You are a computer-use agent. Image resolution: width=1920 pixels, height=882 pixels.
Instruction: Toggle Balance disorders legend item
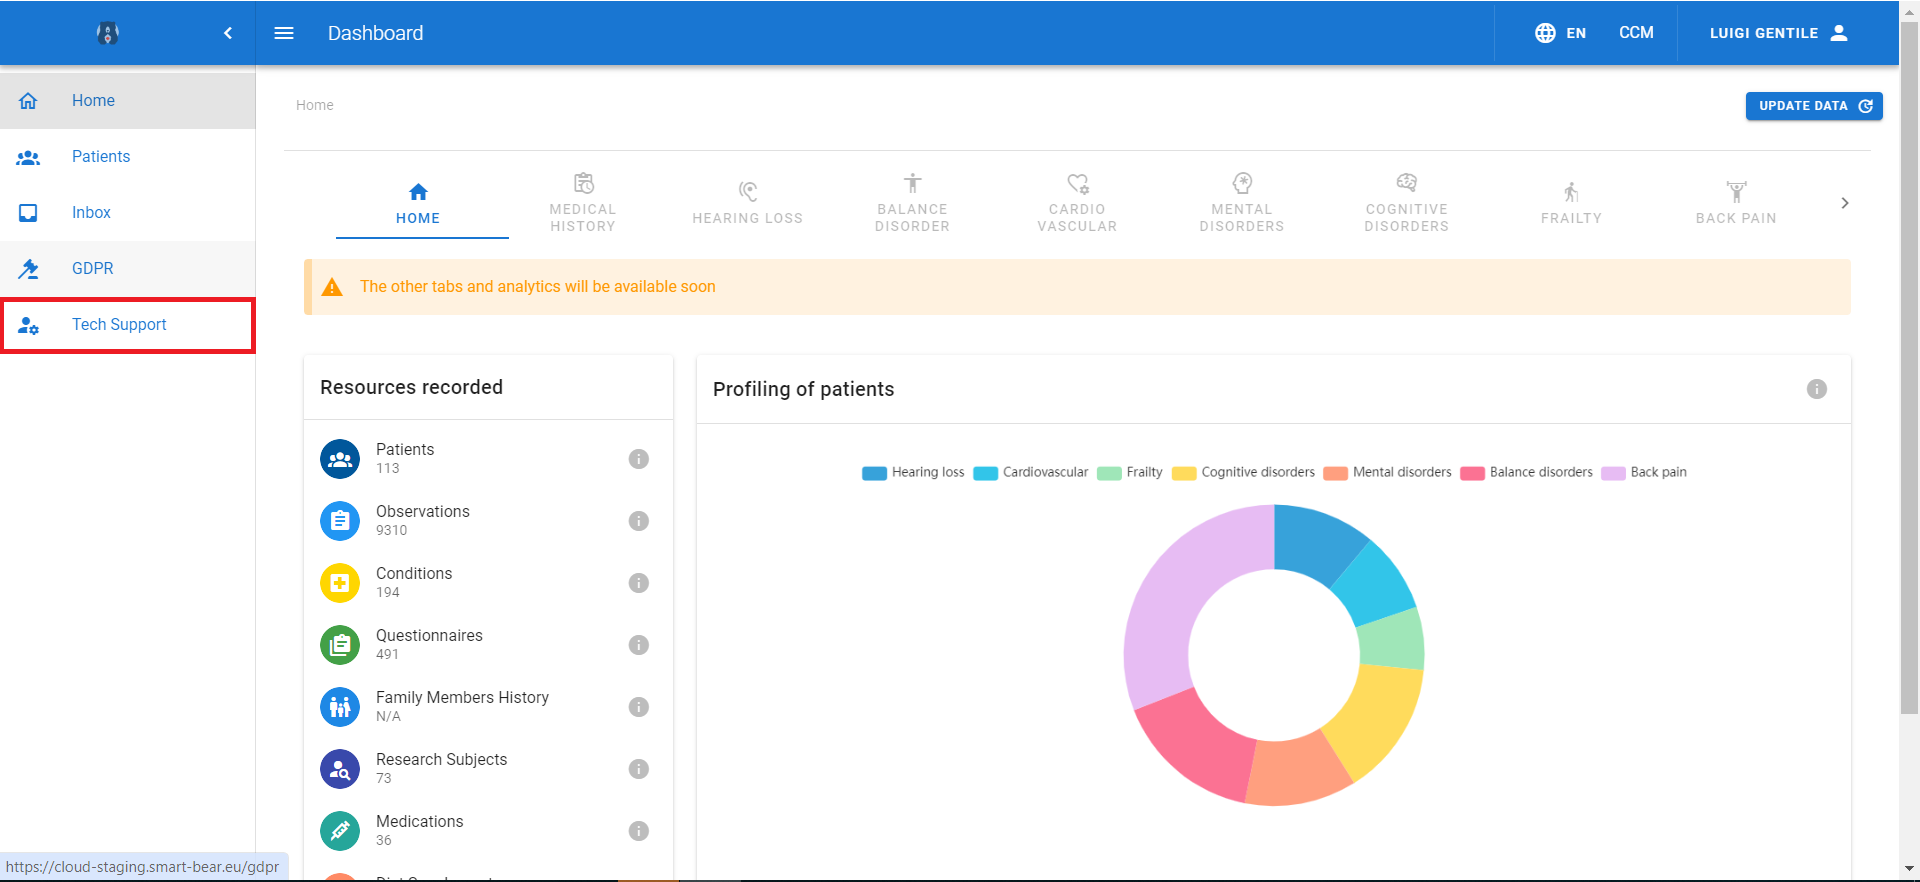(x=1526, y=473)
